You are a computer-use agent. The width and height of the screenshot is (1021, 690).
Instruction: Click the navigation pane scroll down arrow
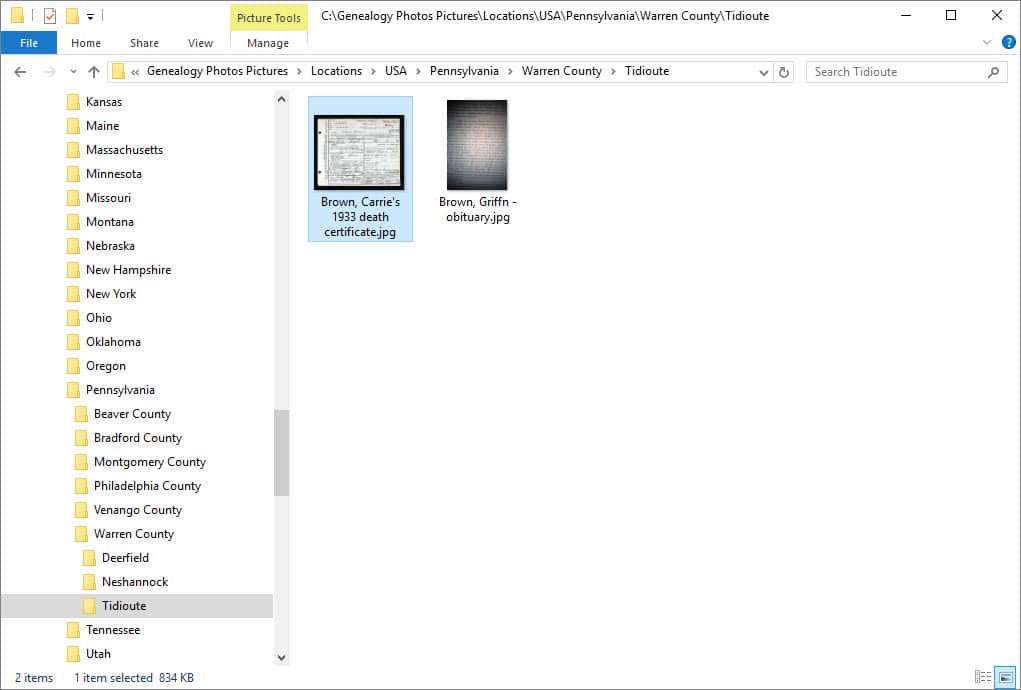[281, 657]
